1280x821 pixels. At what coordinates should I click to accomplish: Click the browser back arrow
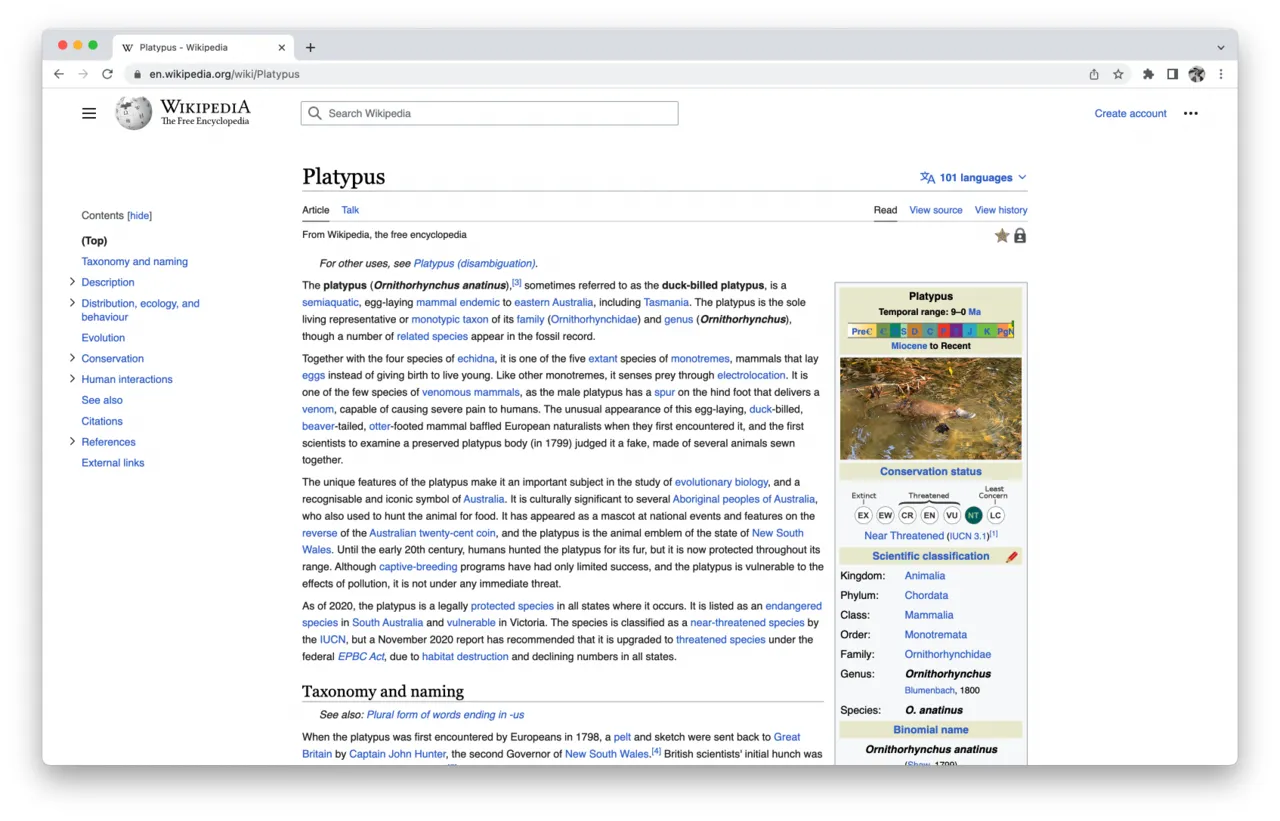tap(59, 74)
